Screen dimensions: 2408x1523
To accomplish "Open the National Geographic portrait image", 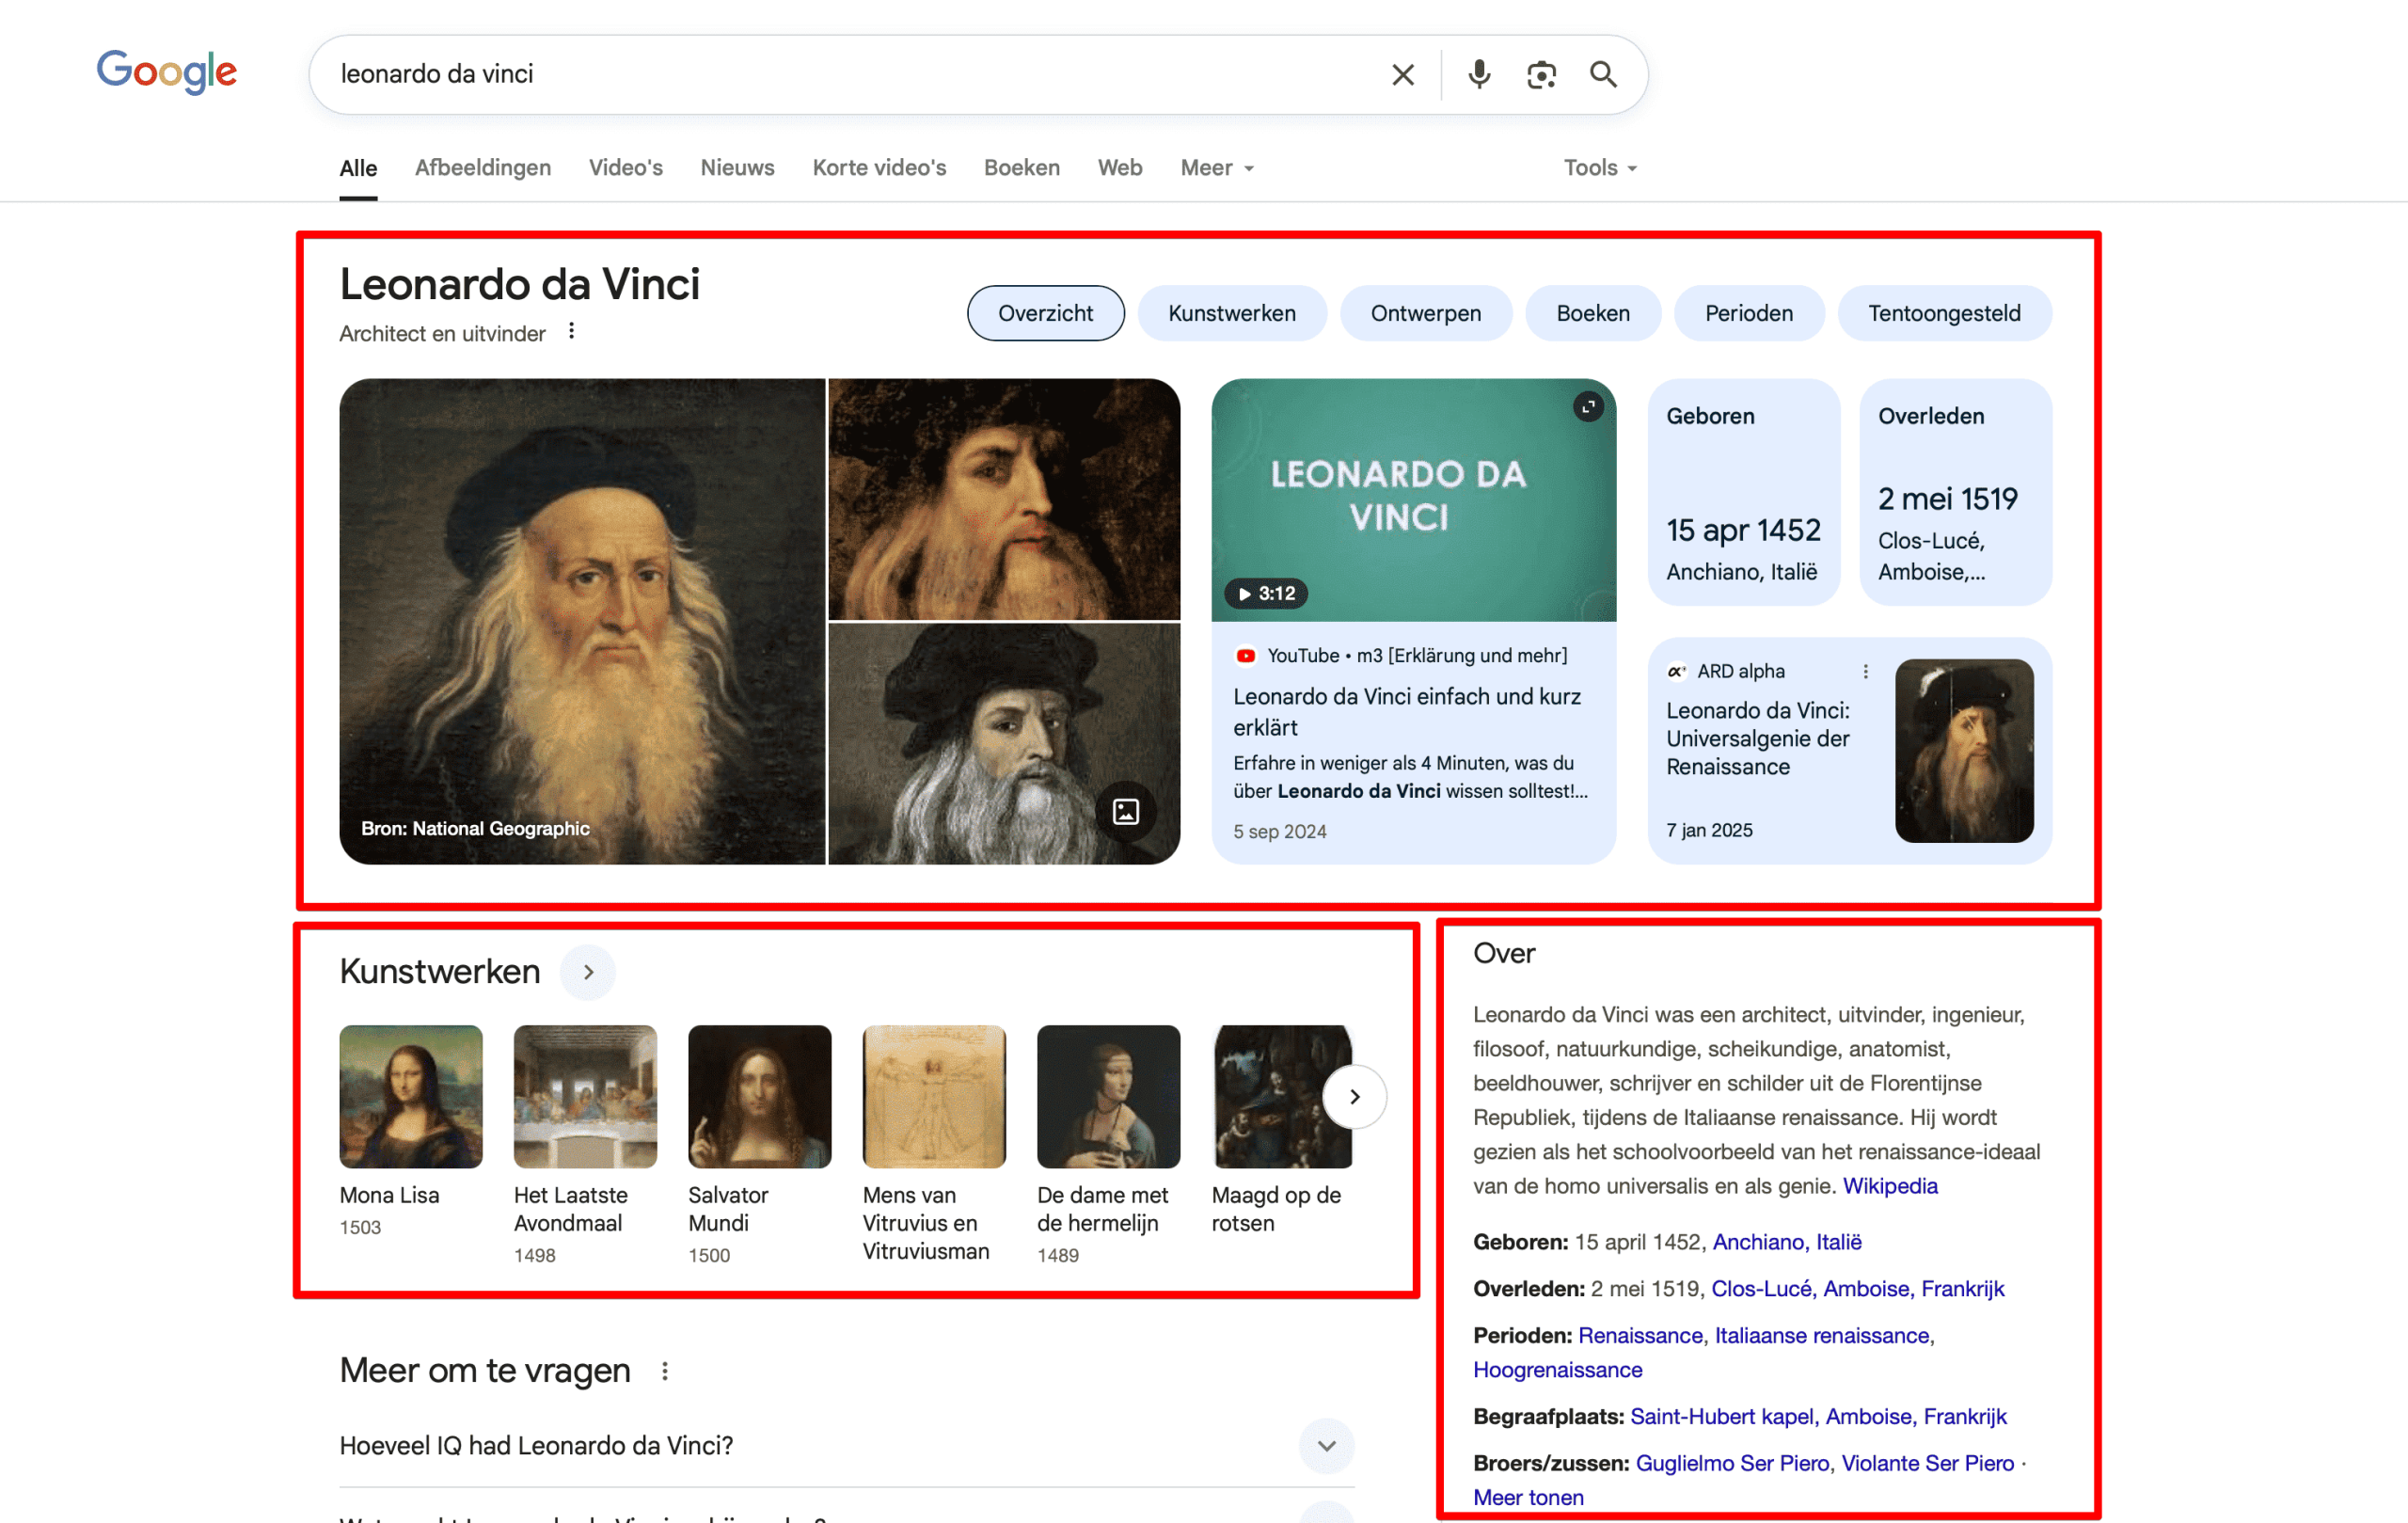I will (x=582, y=621).
